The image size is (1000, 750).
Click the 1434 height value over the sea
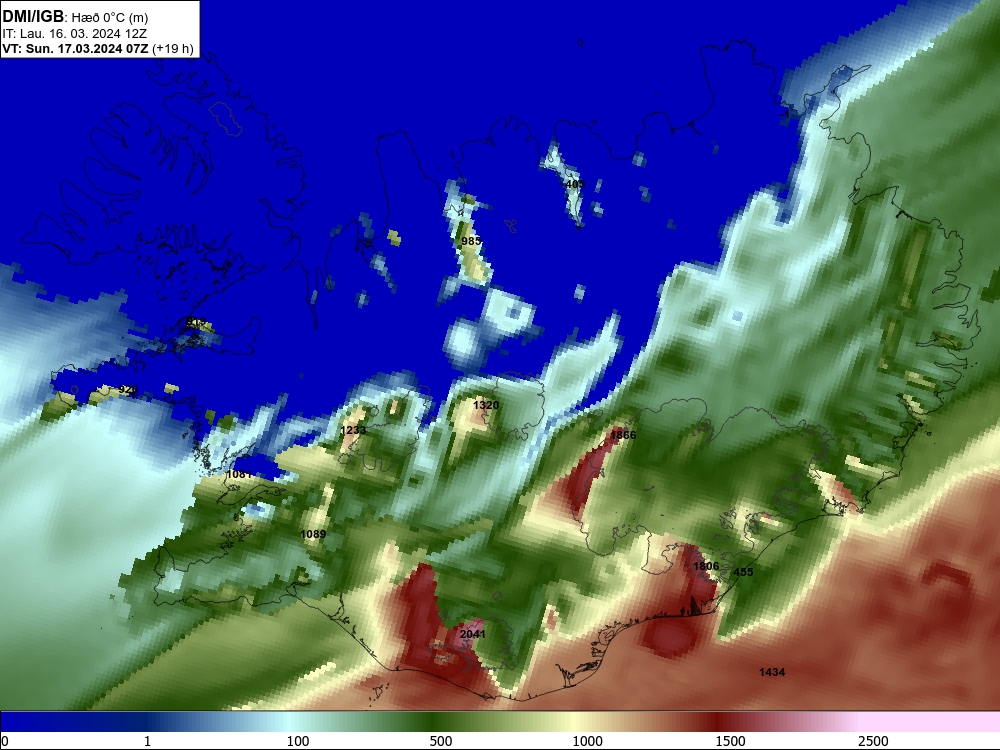pos(772,672)
